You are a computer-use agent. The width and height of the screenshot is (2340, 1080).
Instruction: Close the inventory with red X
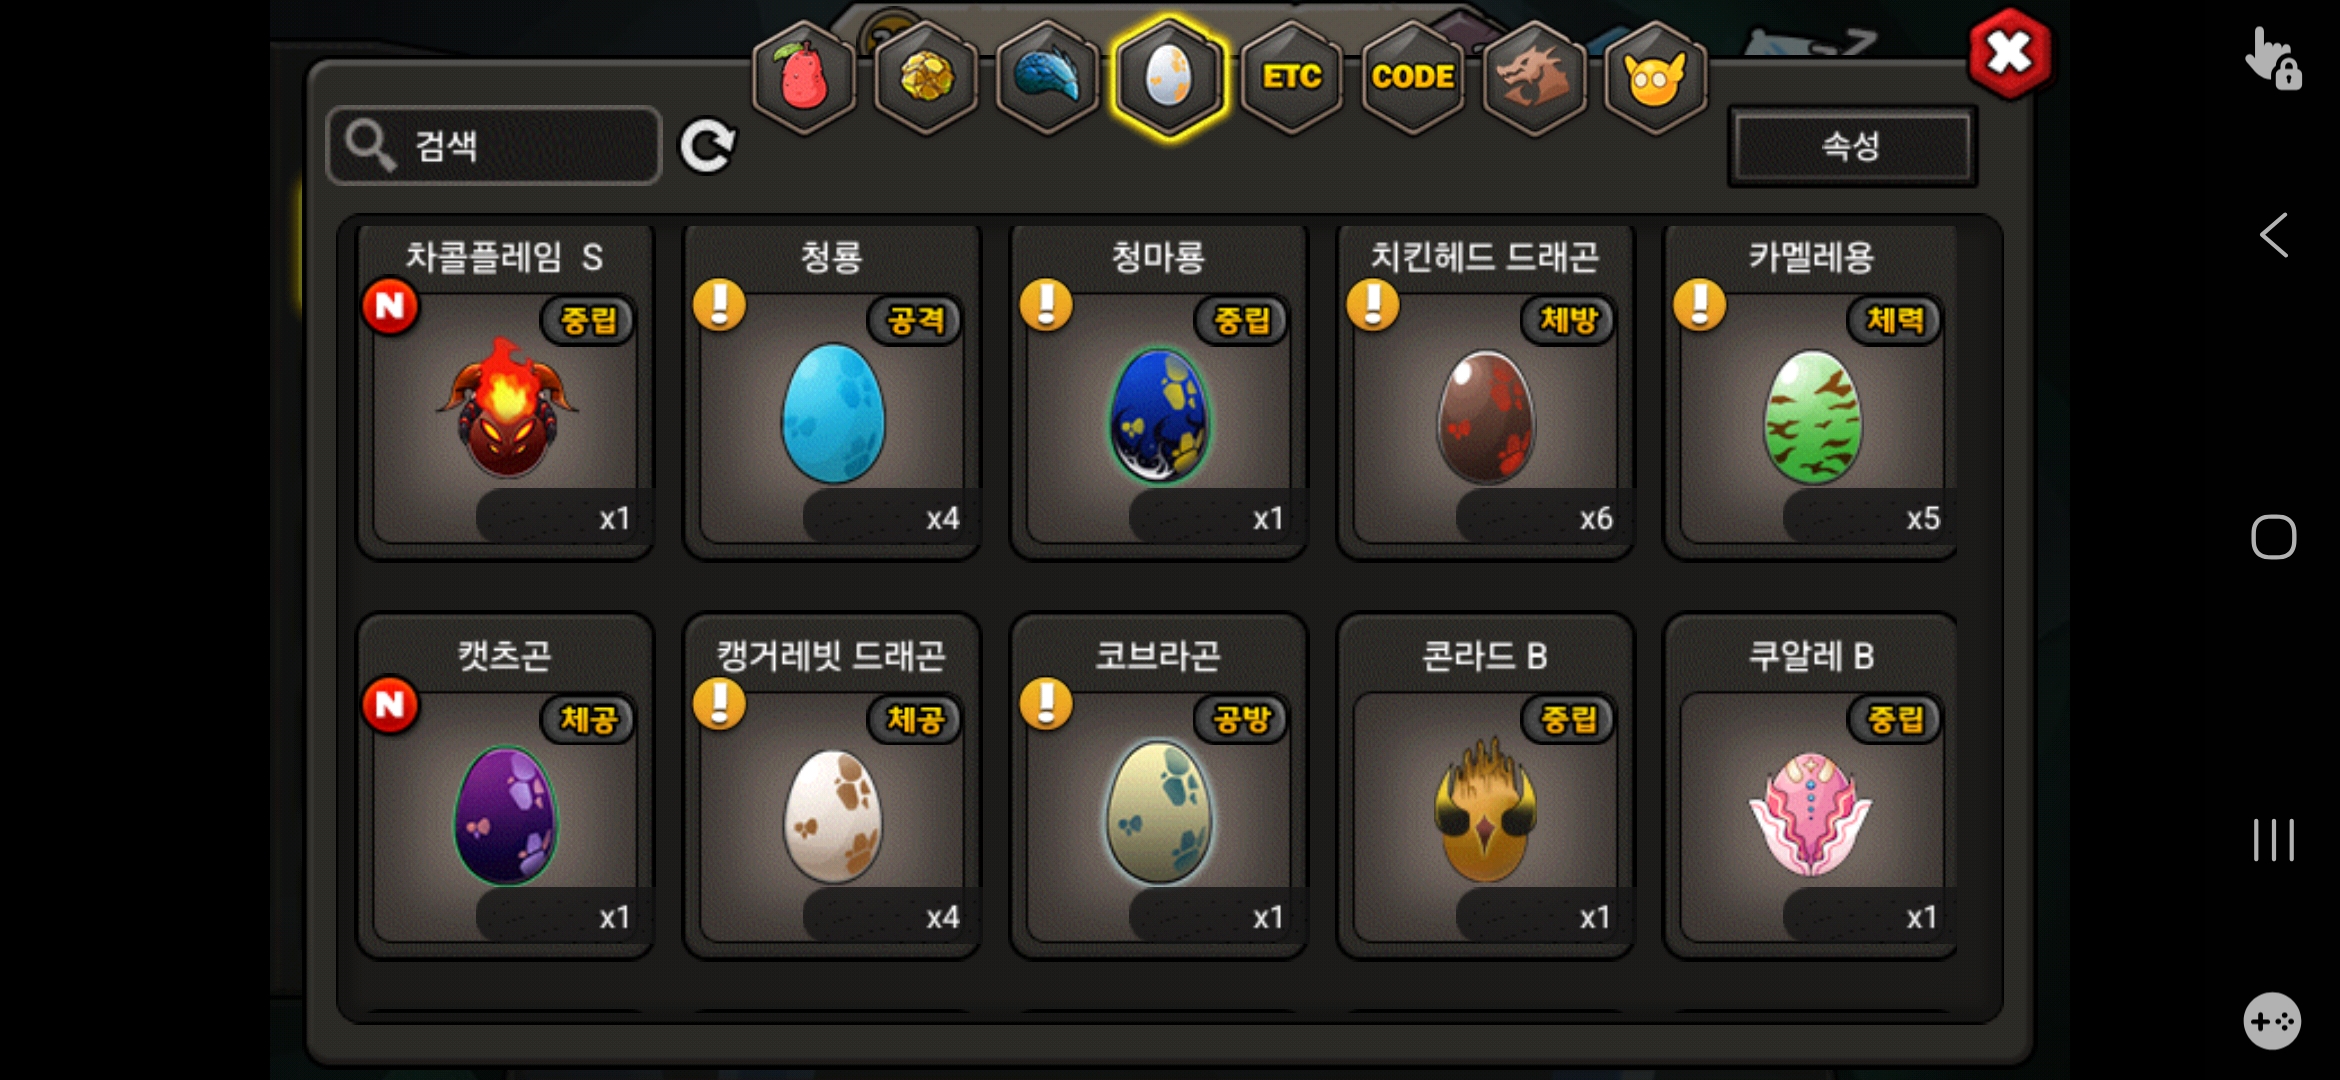pyautogui.click(x=2009, y=53)
